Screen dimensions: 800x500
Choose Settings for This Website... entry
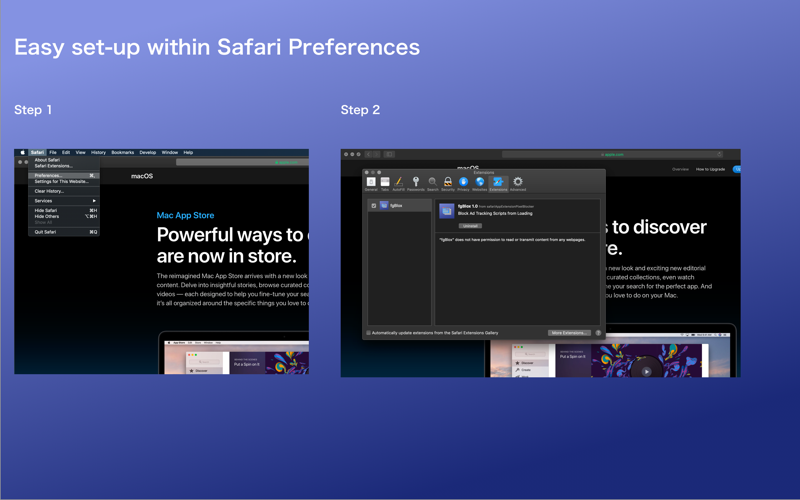pyautogui.click(x=64, y=181)
